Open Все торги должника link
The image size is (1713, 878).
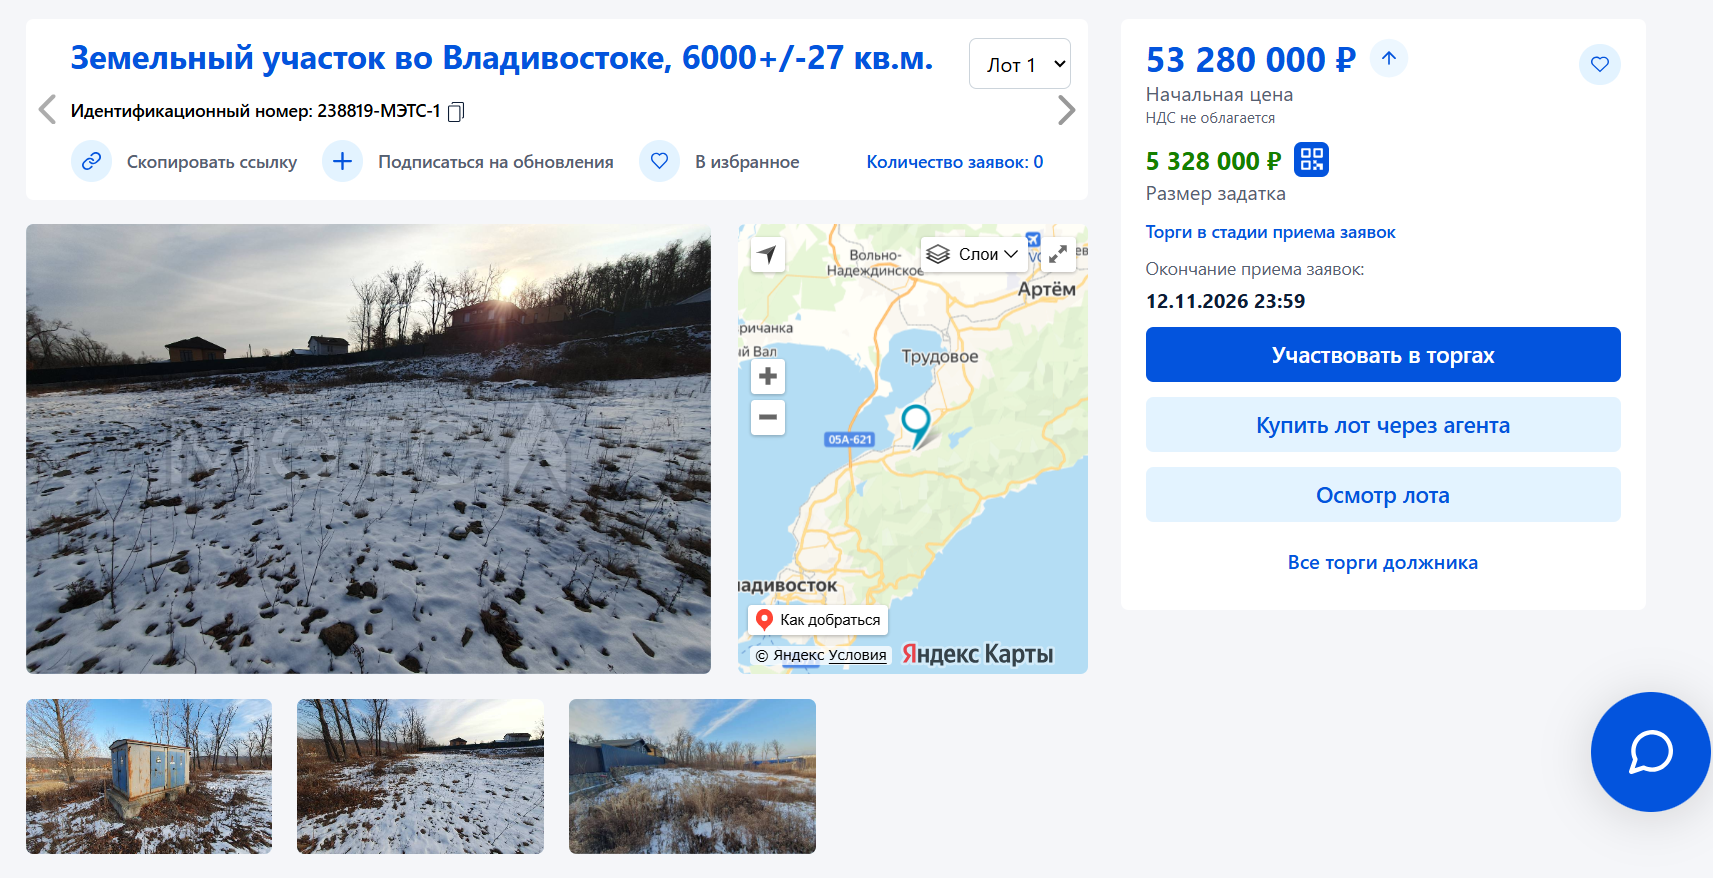point(1383,562)
